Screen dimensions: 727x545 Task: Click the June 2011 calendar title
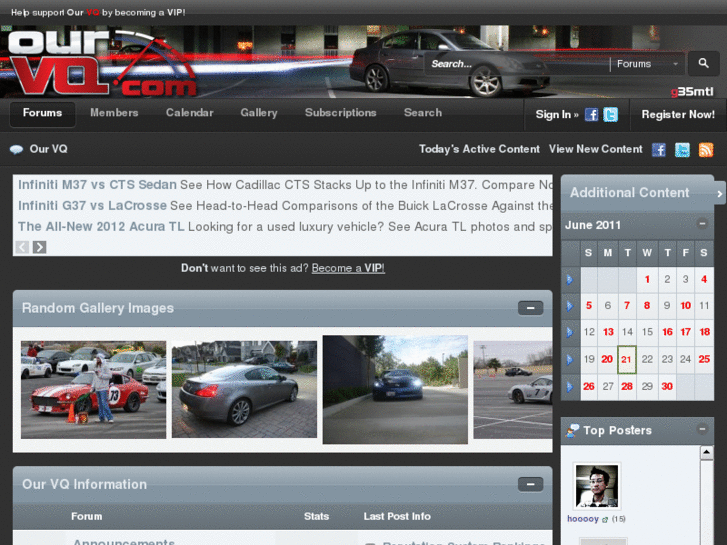click(x=593, y=225)
